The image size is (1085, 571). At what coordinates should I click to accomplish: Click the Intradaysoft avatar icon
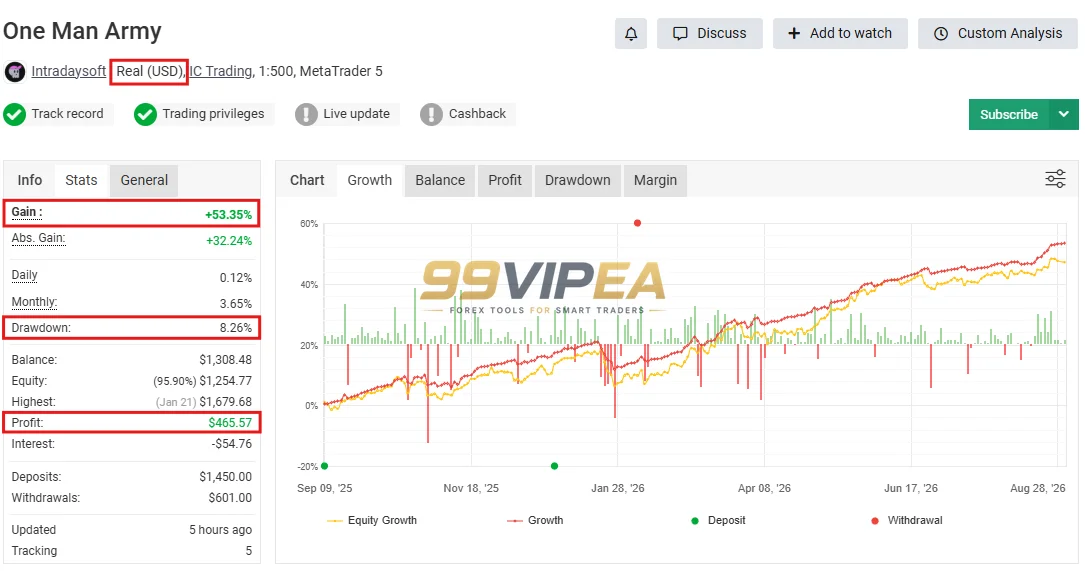tap(15, 71)
